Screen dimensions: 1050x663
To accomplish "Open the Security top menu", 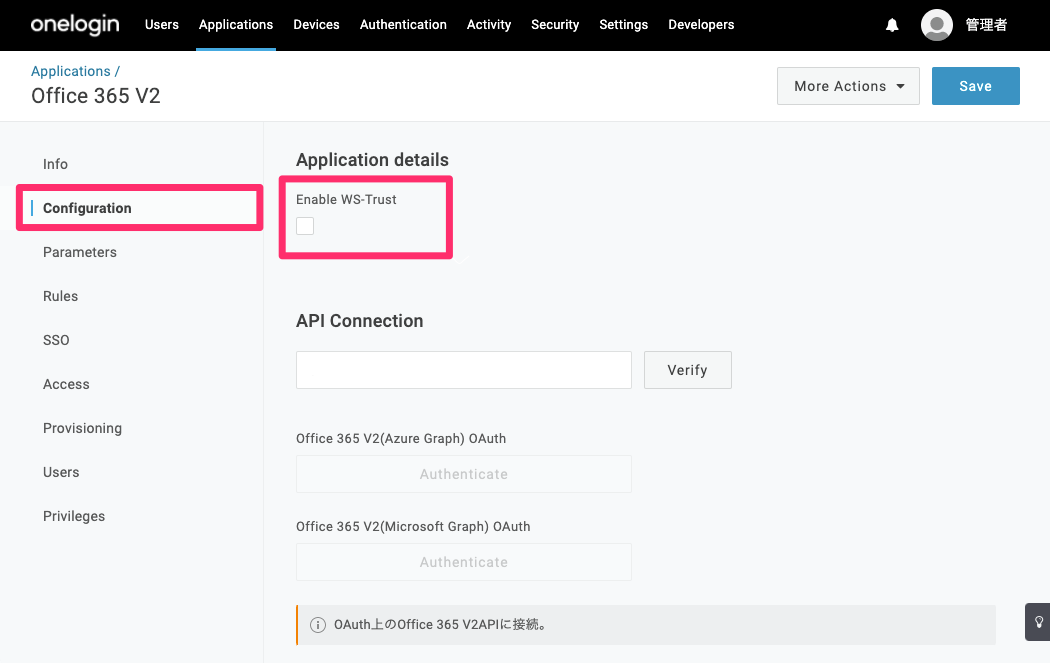I will click(x=554, y=25).
